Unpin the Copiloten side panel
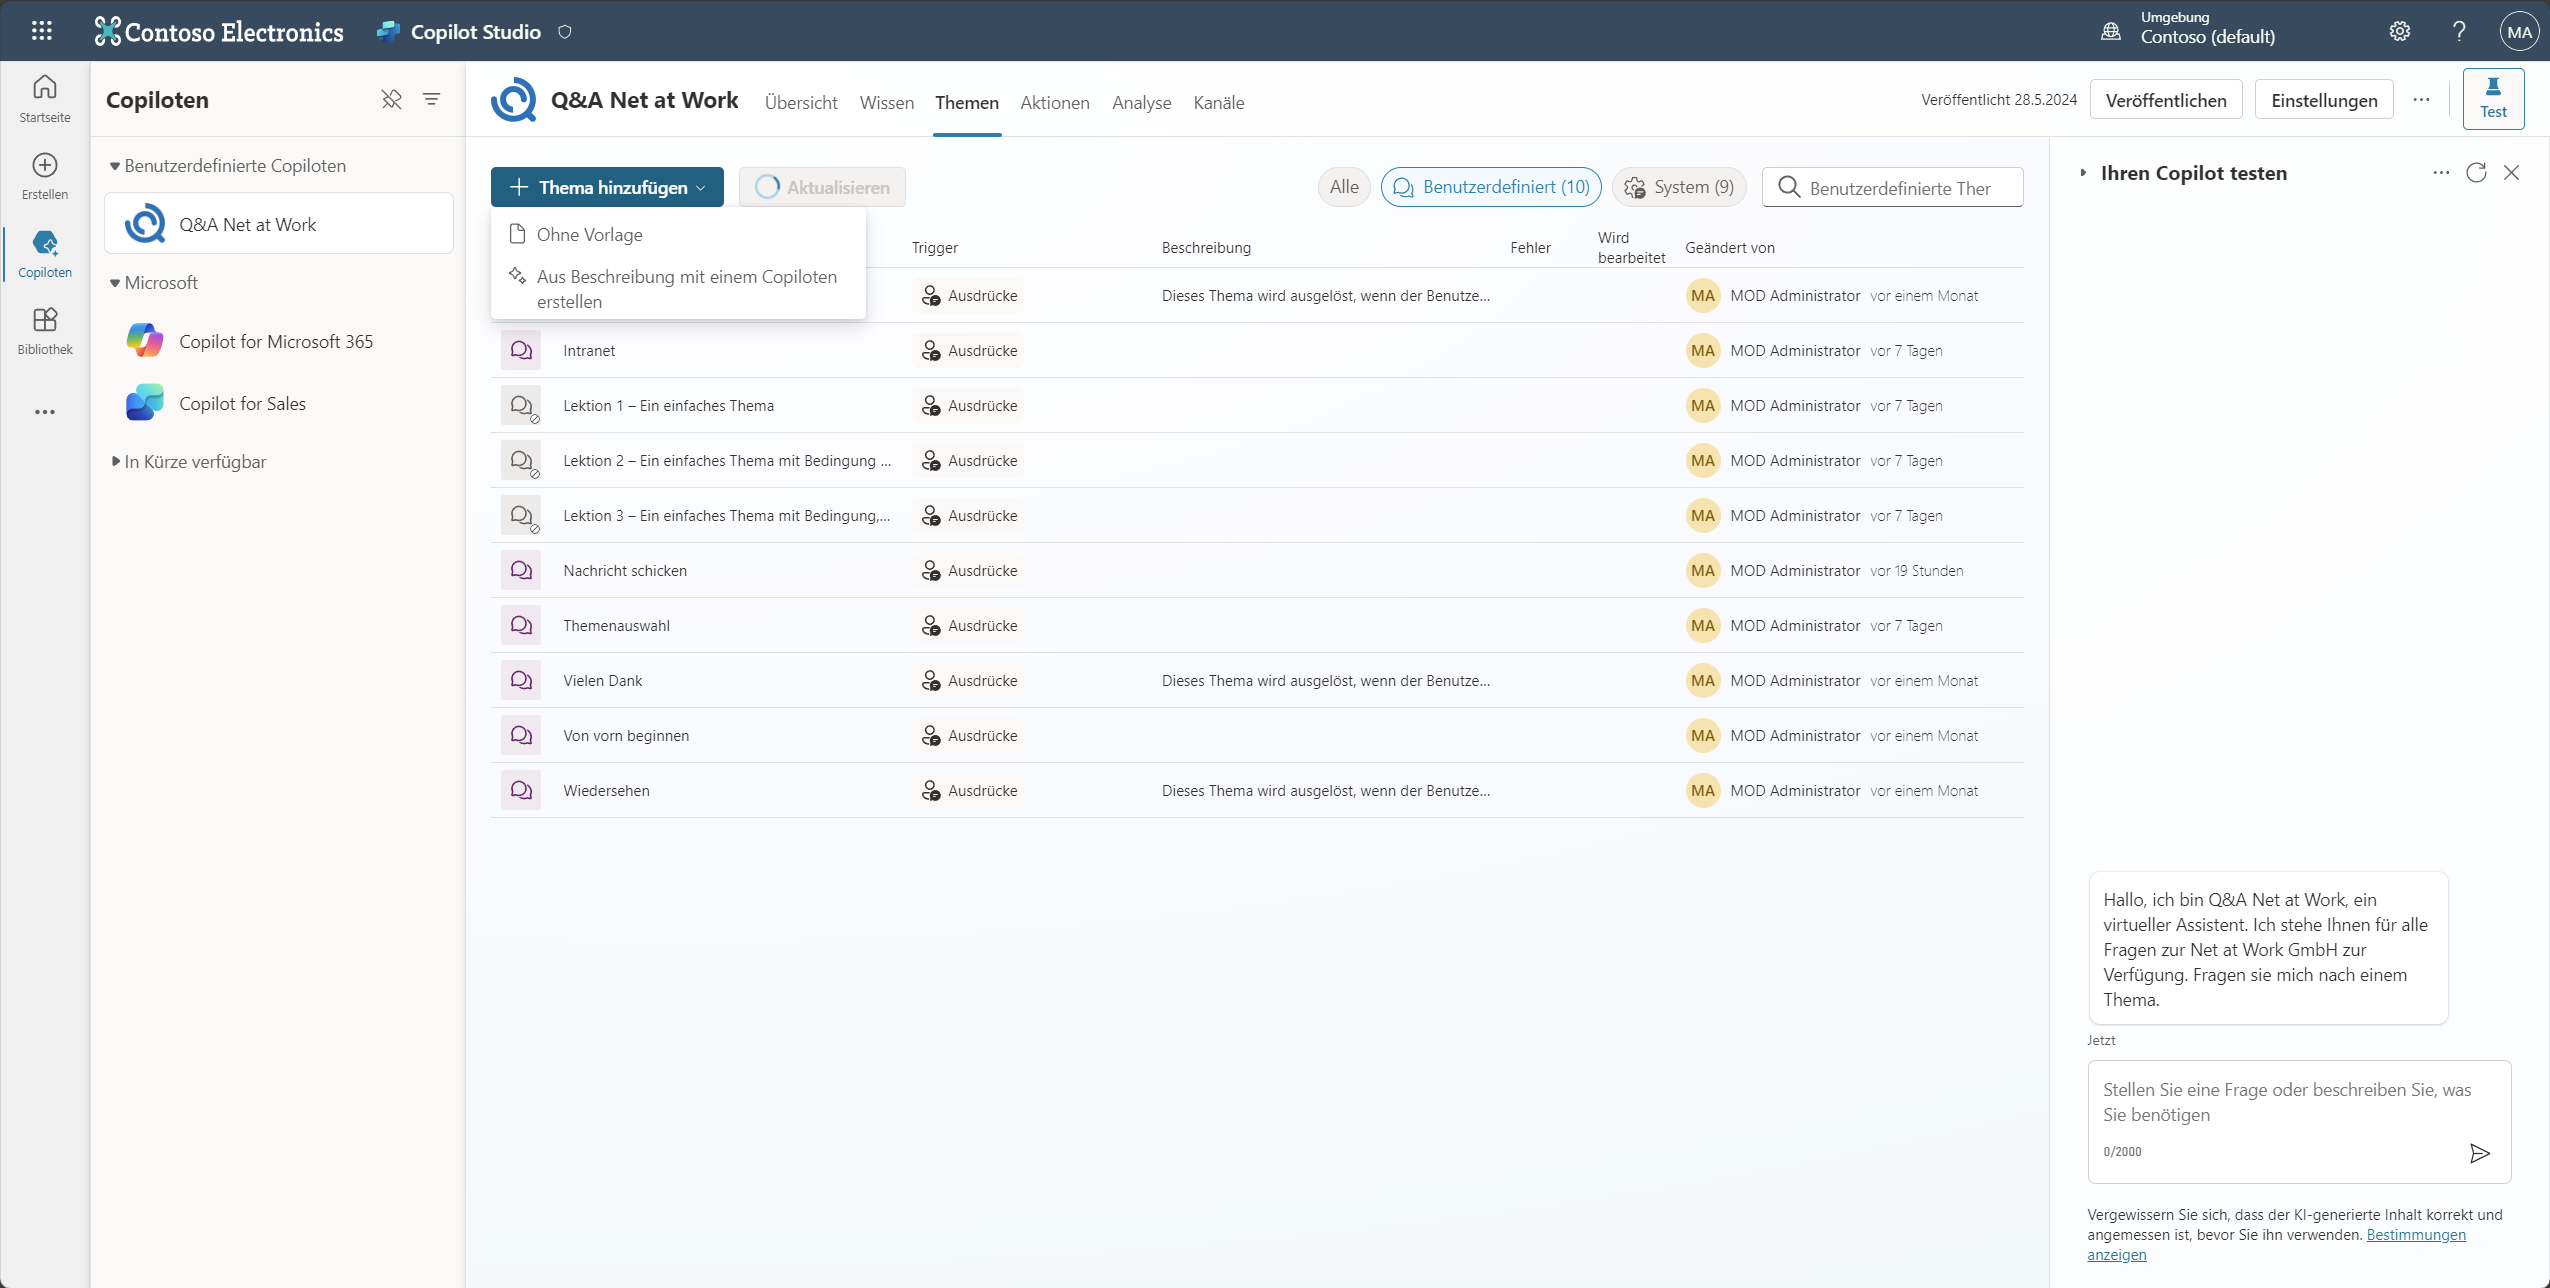The image size is (2550, 1288). pyautogui.click(x=391, y=99)
